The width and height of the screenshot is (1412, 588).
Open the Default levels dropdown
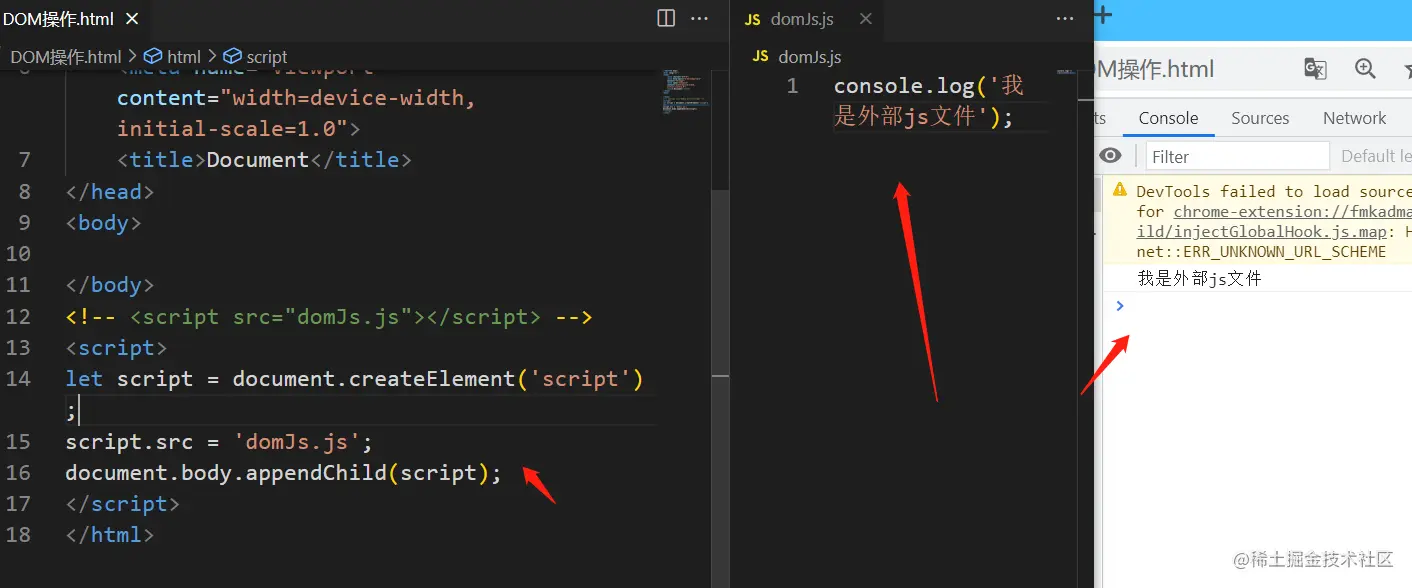click(1376, 156)
